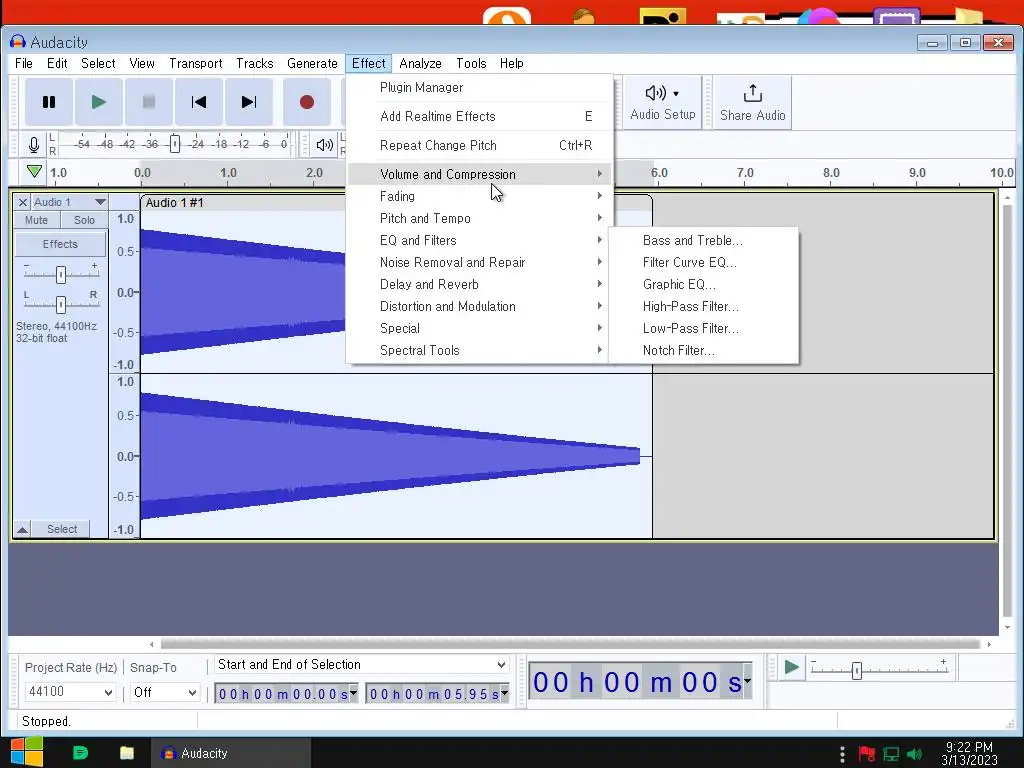Screen dimensions: 1024x768
Task: Click the Share Audio button
Action: tap(752, 103)
